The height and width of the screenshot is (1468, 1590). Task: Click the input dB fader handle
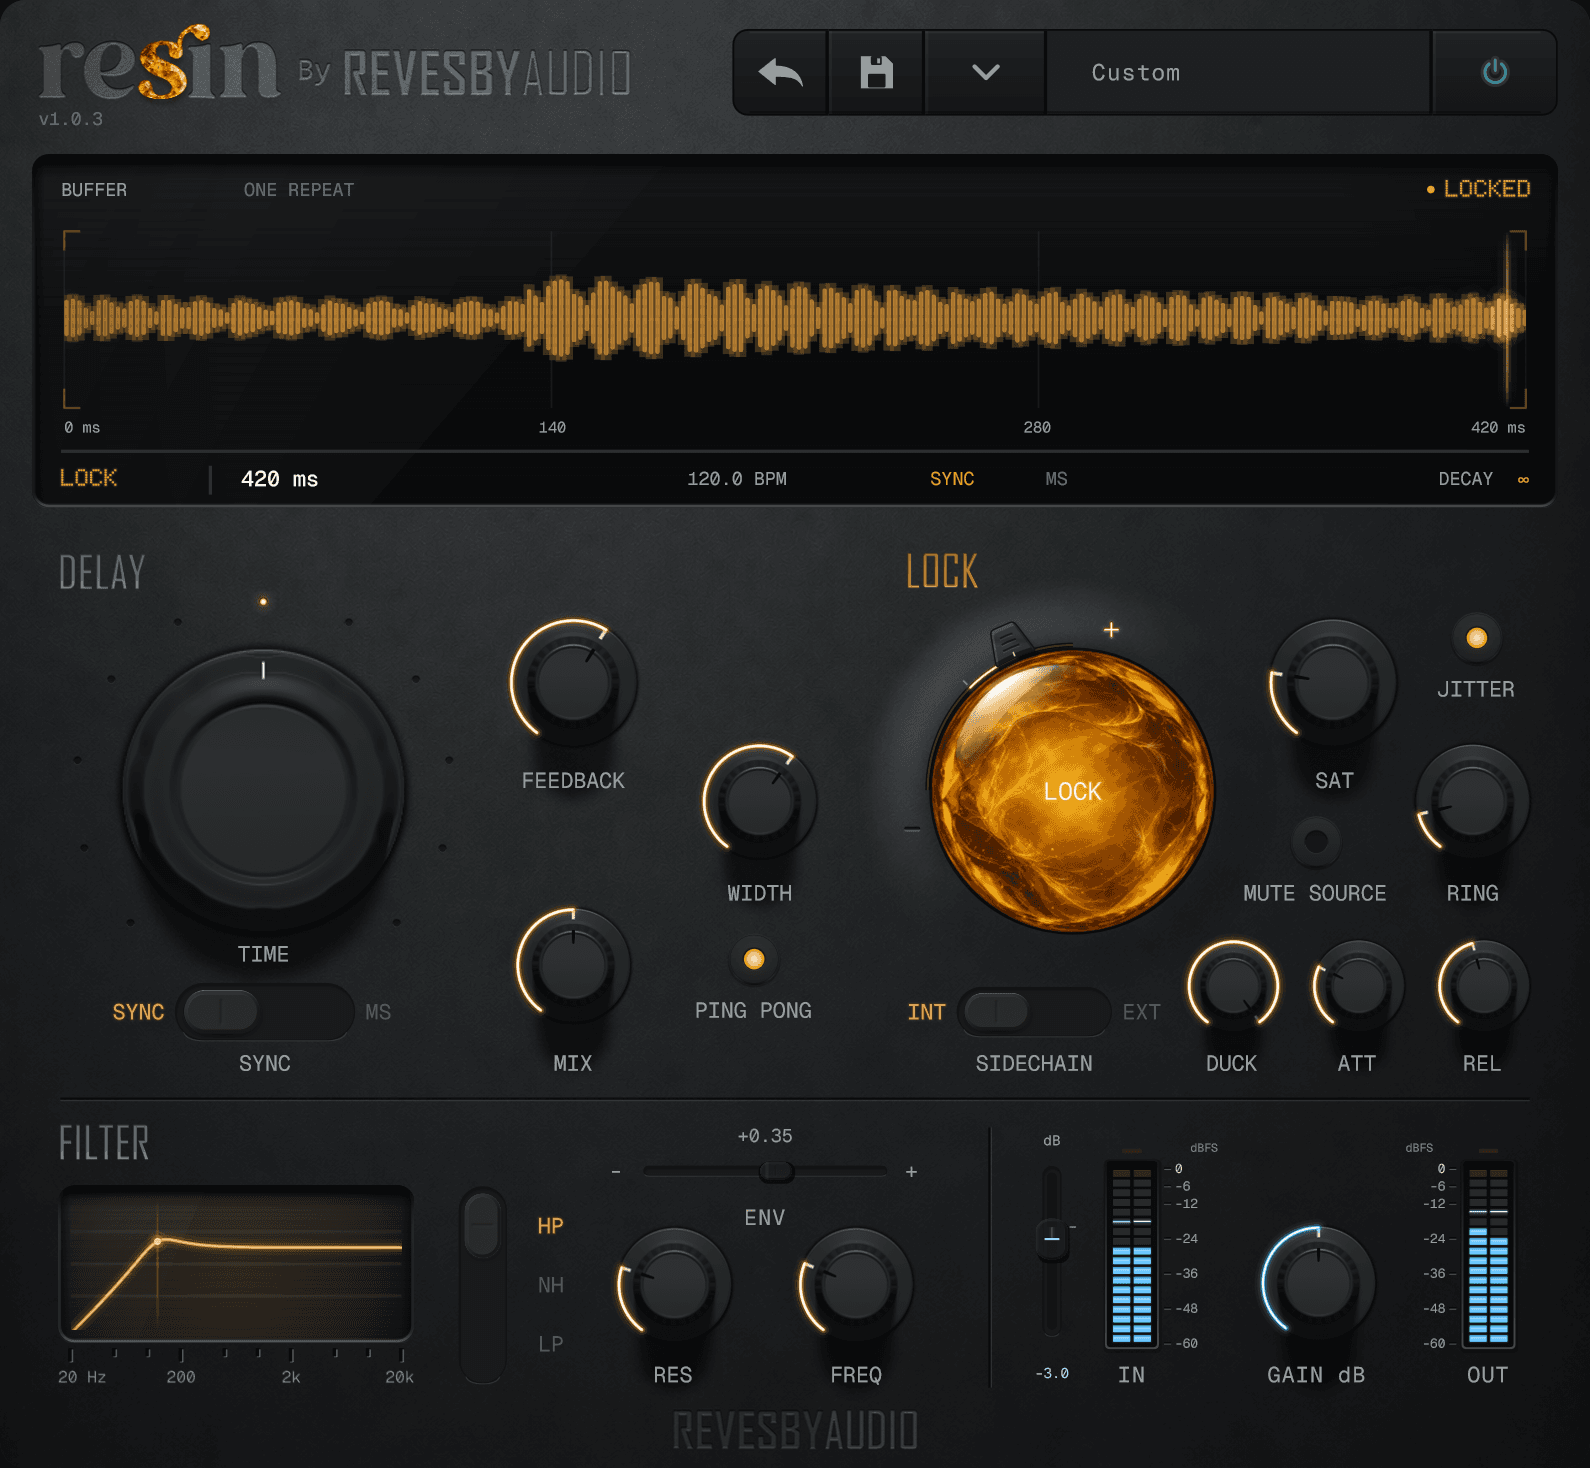[1052, 1238]
